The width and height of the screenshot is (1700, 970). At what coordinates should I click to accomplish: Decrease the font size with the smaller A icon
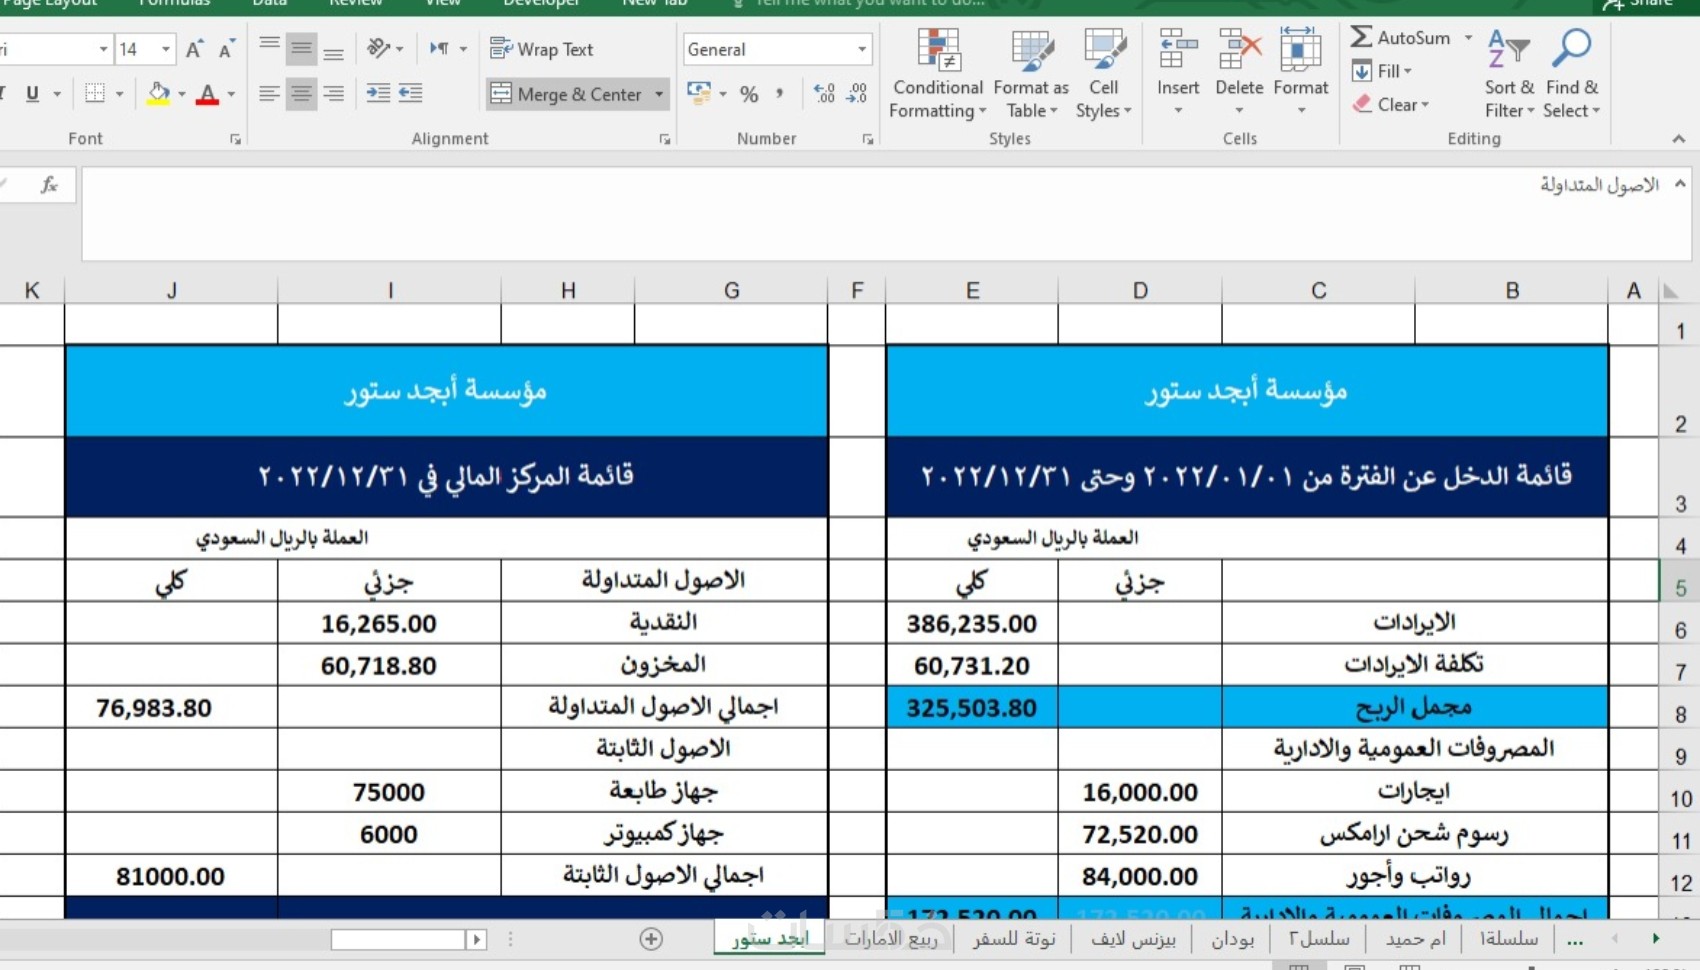point(227,49)
